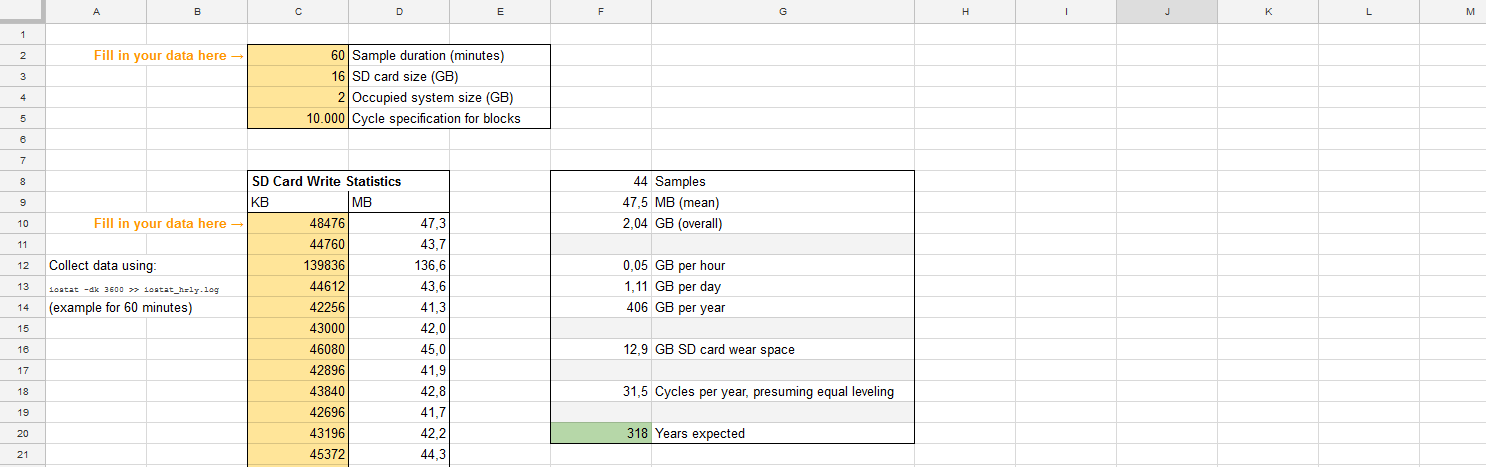This screenshot has height=467, width=1486.
Task: Click row header 8
Action: click(x=22, y=181)
